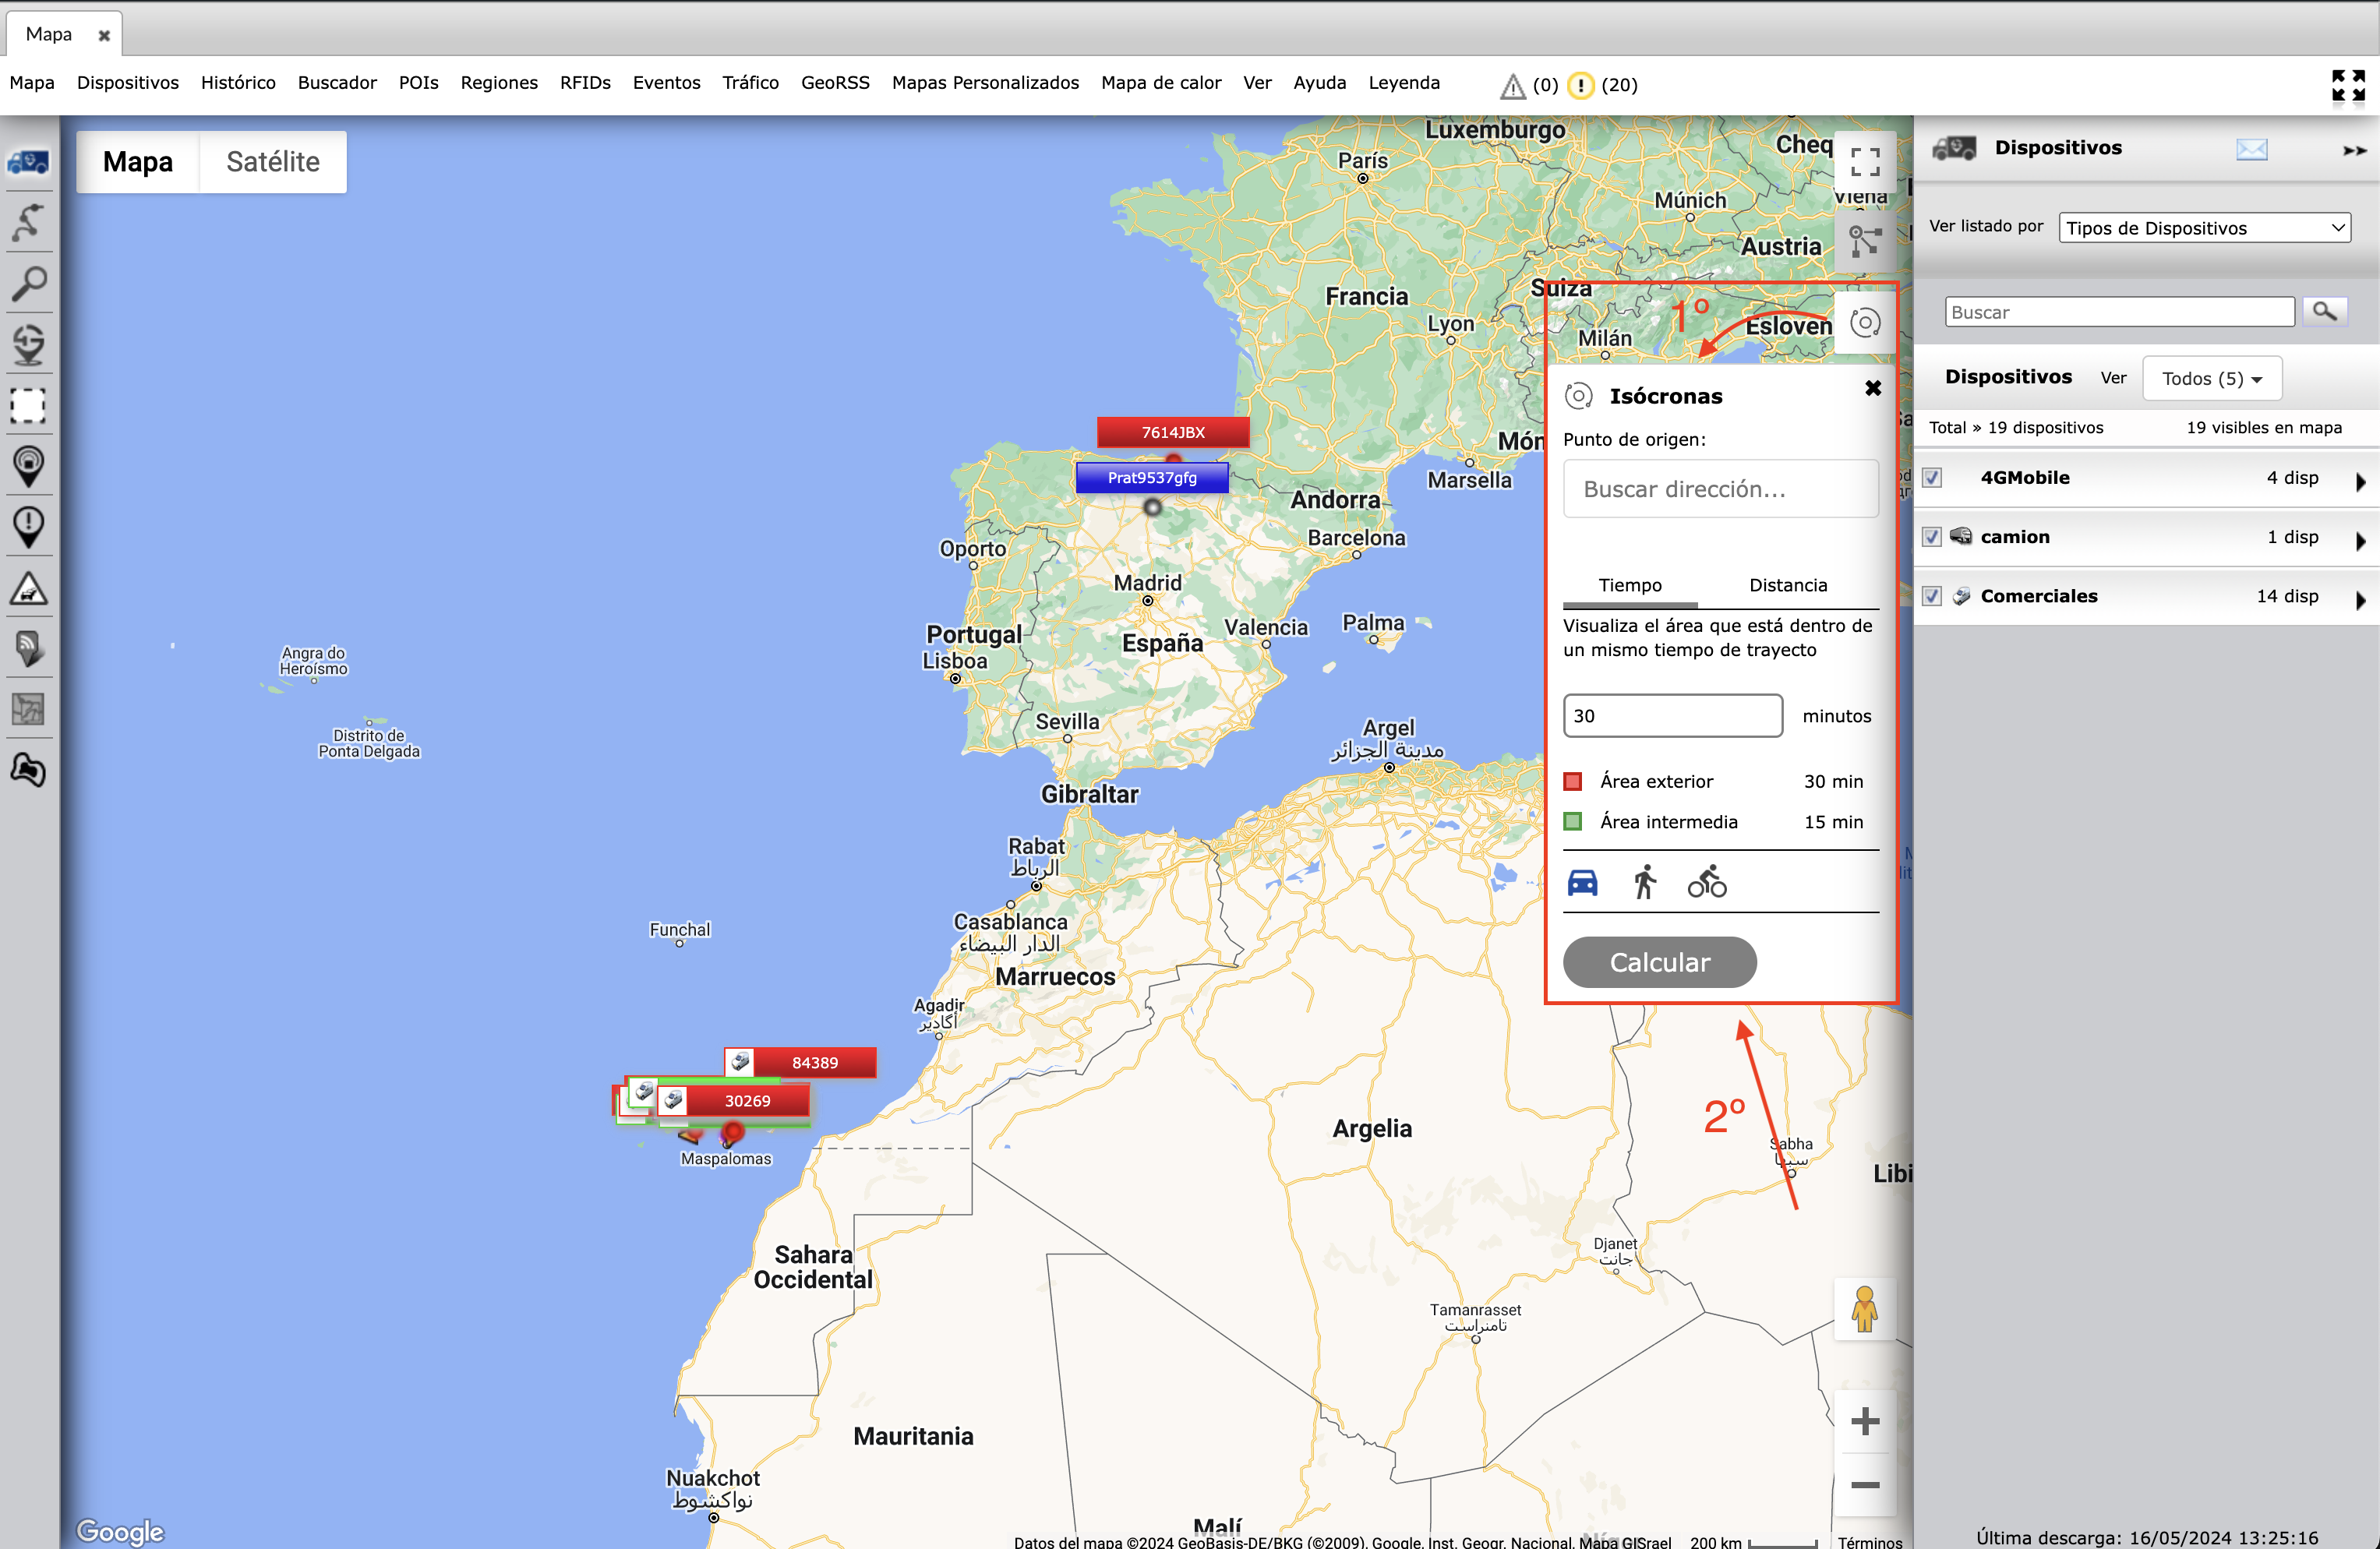Activate the dashed rectangle selection tool

coord(28,405)
